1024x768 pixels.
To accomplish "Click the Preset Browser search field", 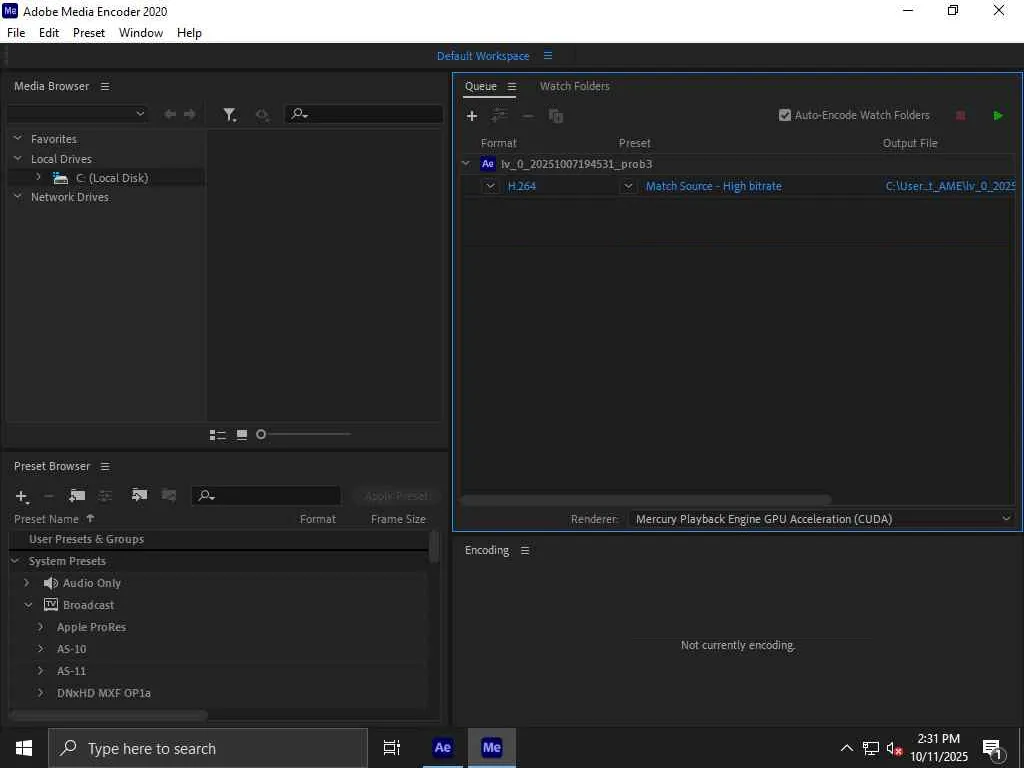I will [x=266, y=496].
